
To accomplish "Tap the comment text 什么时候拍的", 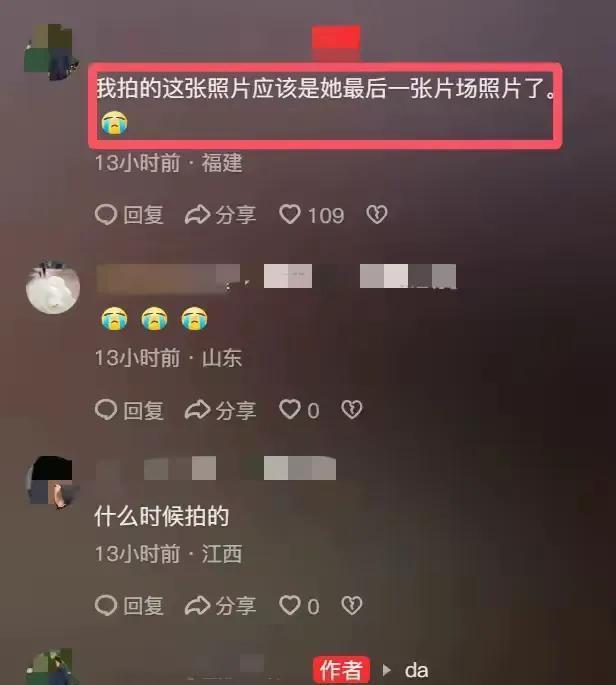I will [162, 516].
